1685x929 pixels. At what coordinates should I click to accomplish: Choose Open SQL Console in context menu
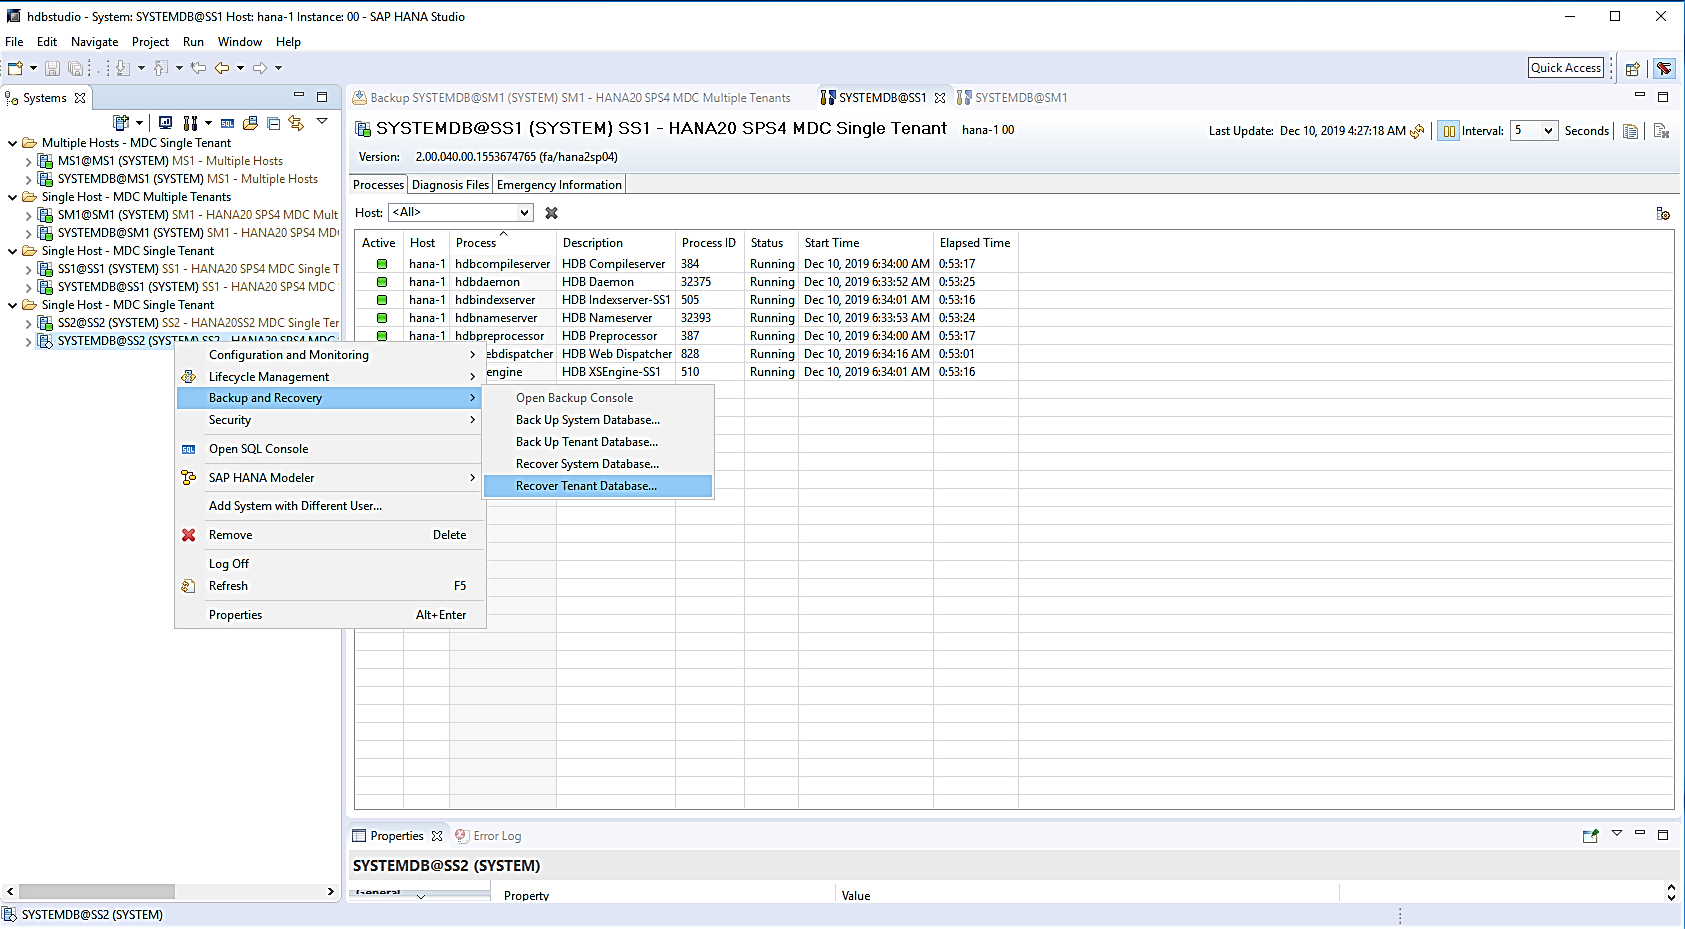point(258,449)
